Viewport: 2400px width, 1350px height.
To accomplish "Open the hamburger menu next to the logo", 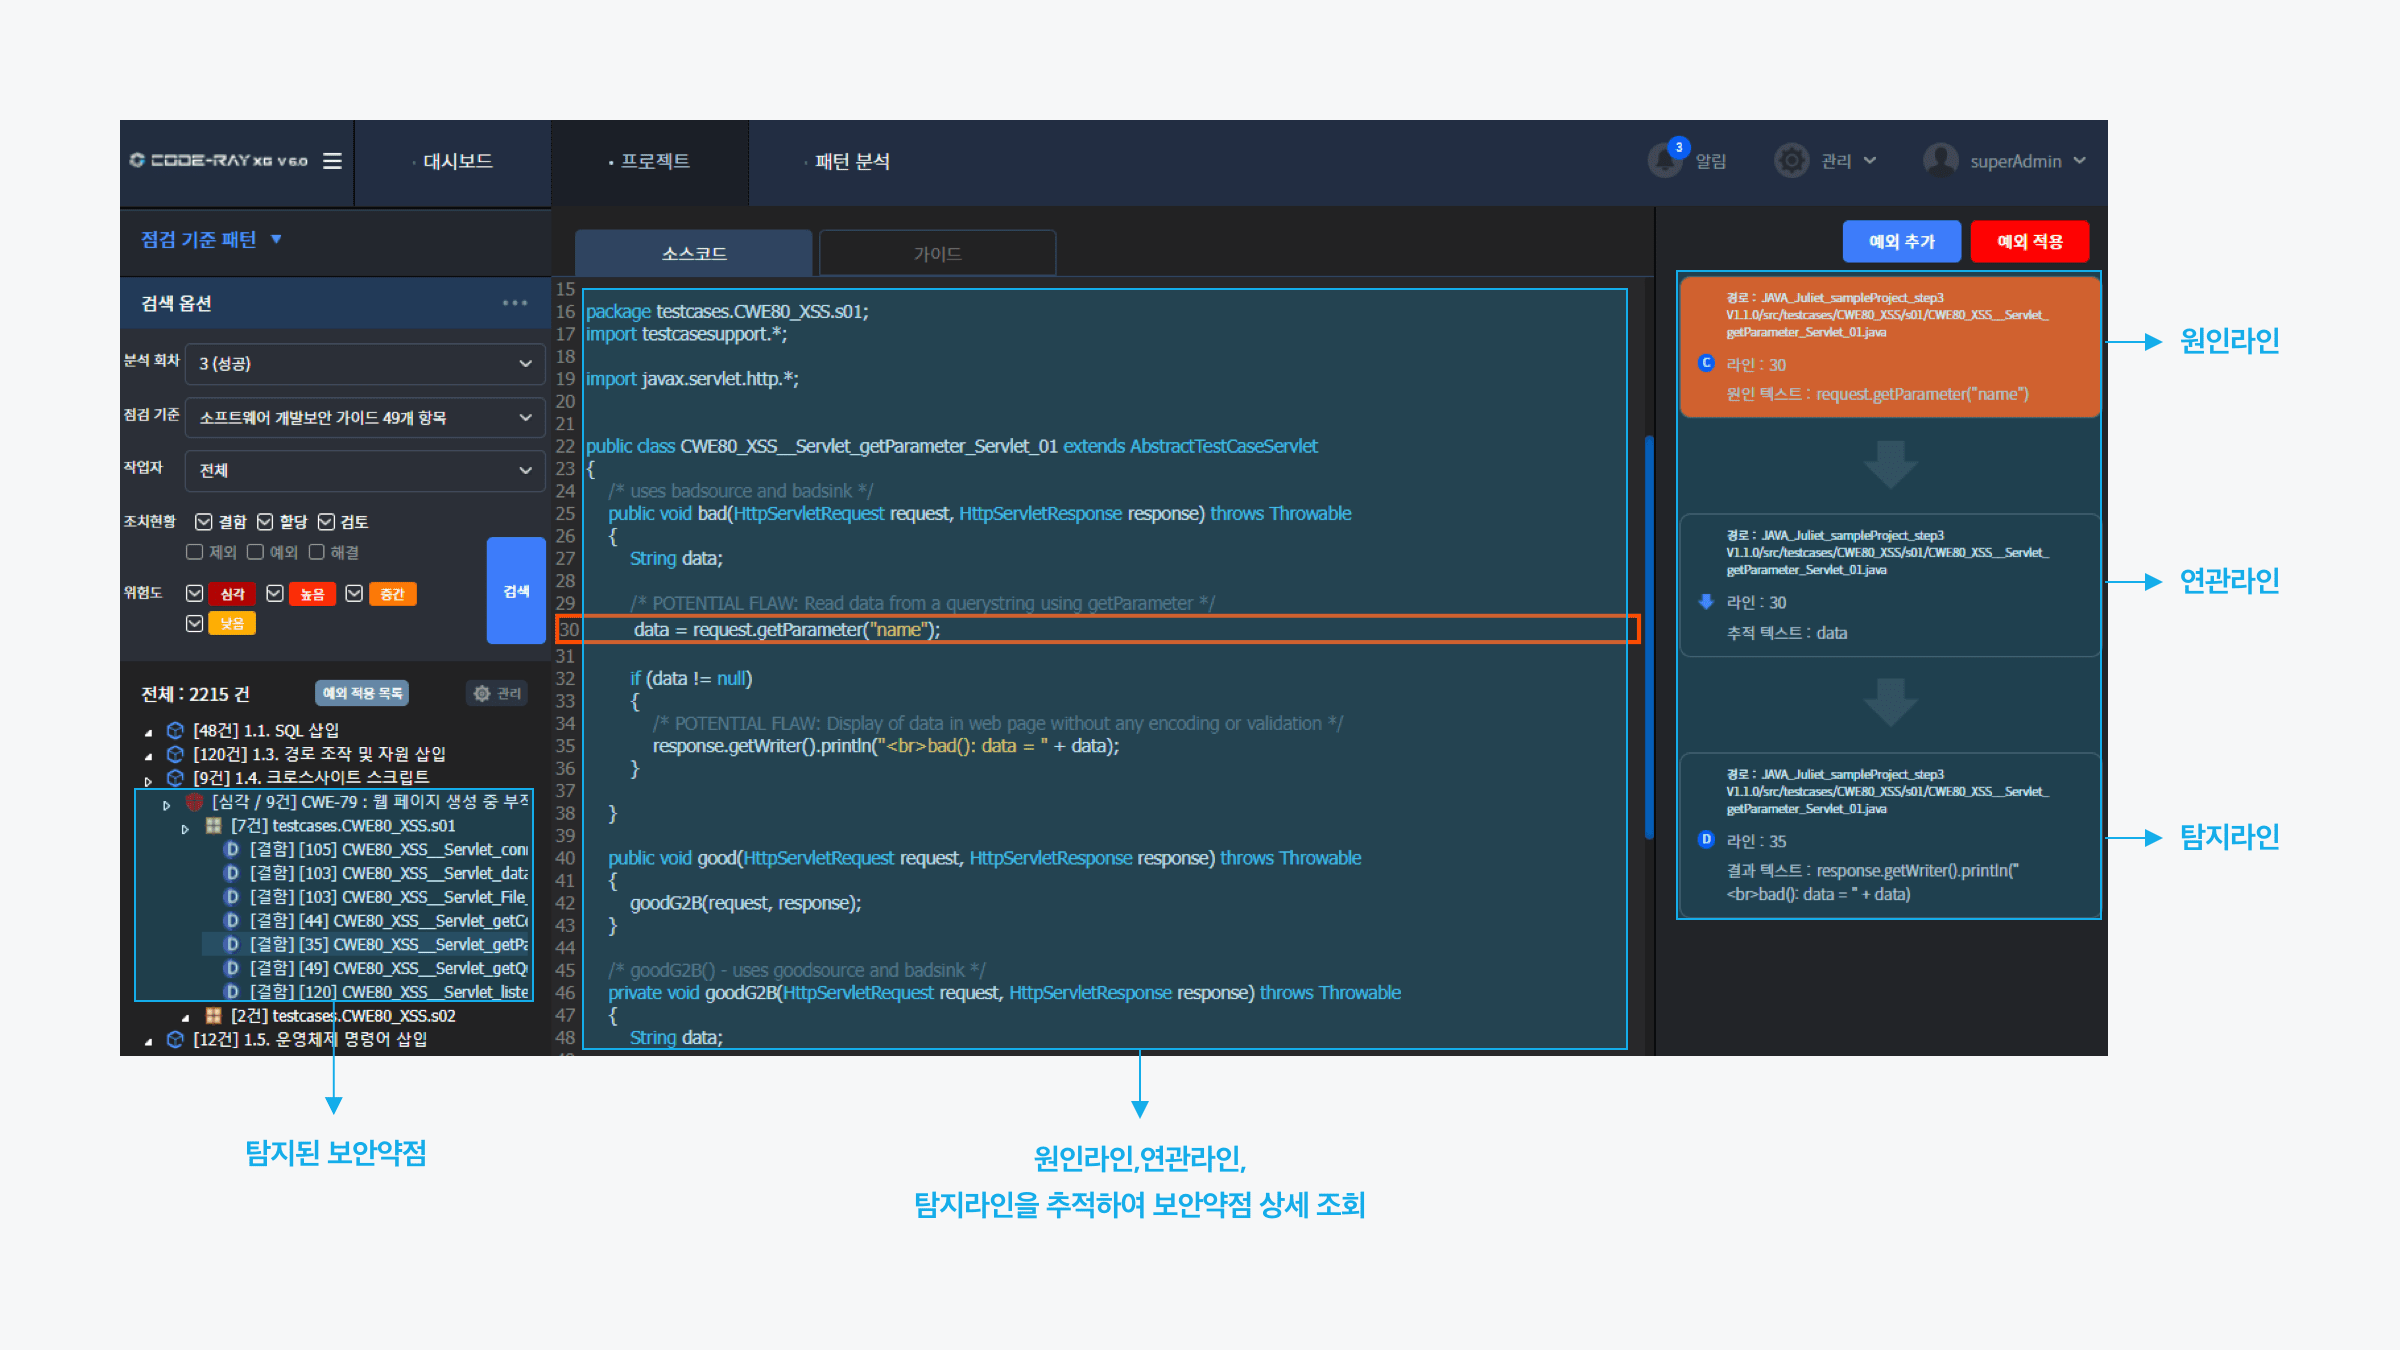I will click(332, 161).
